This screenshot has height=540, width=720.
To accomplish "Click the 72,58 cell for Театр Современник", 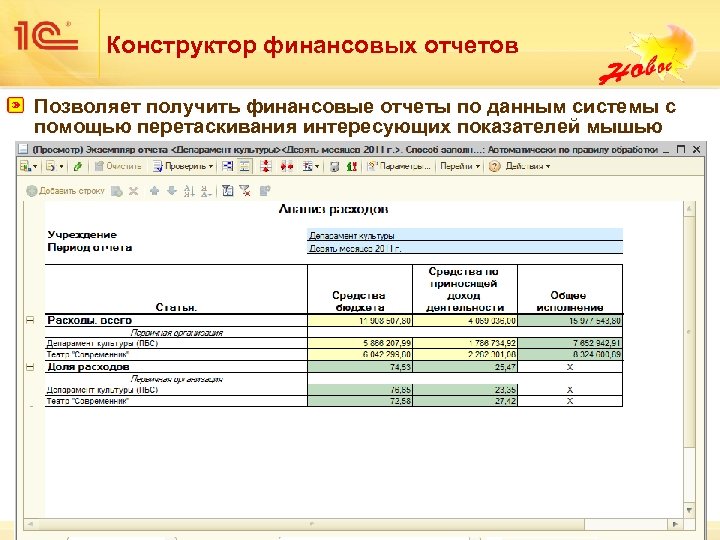I will [360, 401].
